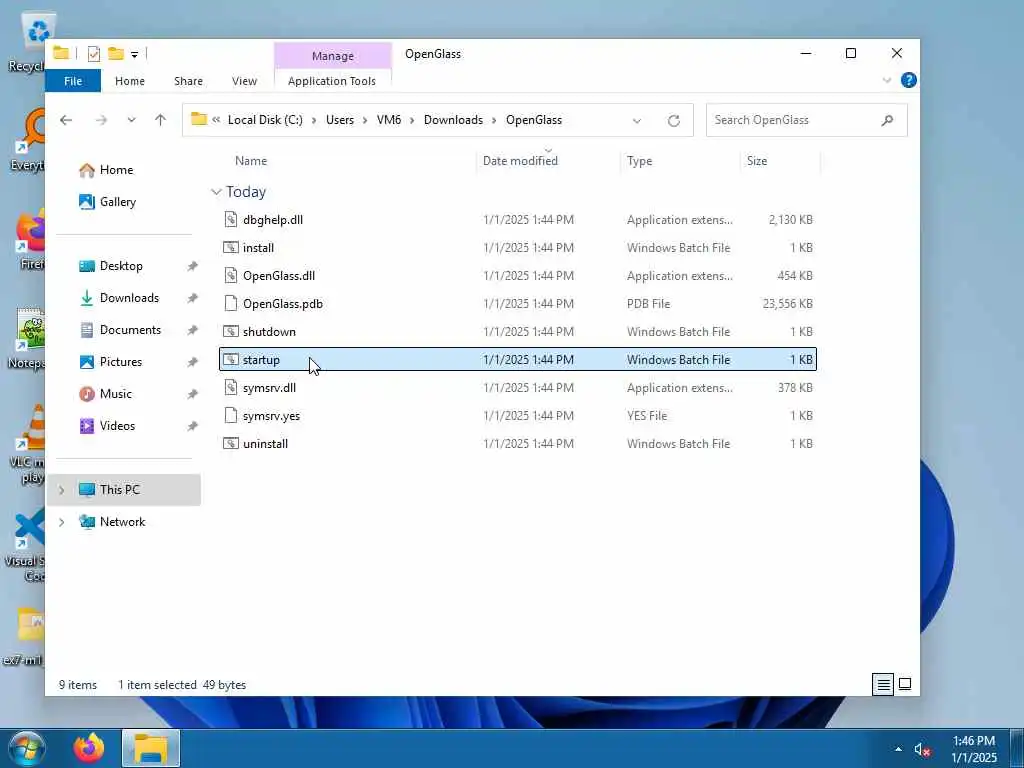This screenshot has height=768, width=1024.
Task: Click the symsrv.yes file icon
Action: click(x=231, y=416)
